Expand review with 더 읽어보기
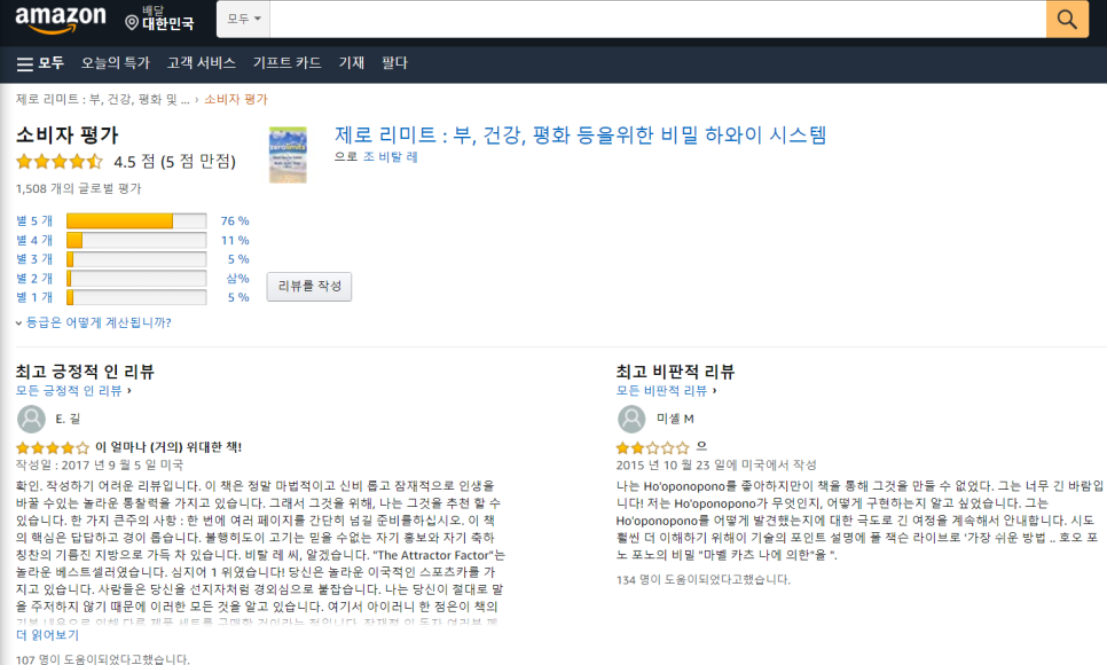 click(x=47, y=635)
